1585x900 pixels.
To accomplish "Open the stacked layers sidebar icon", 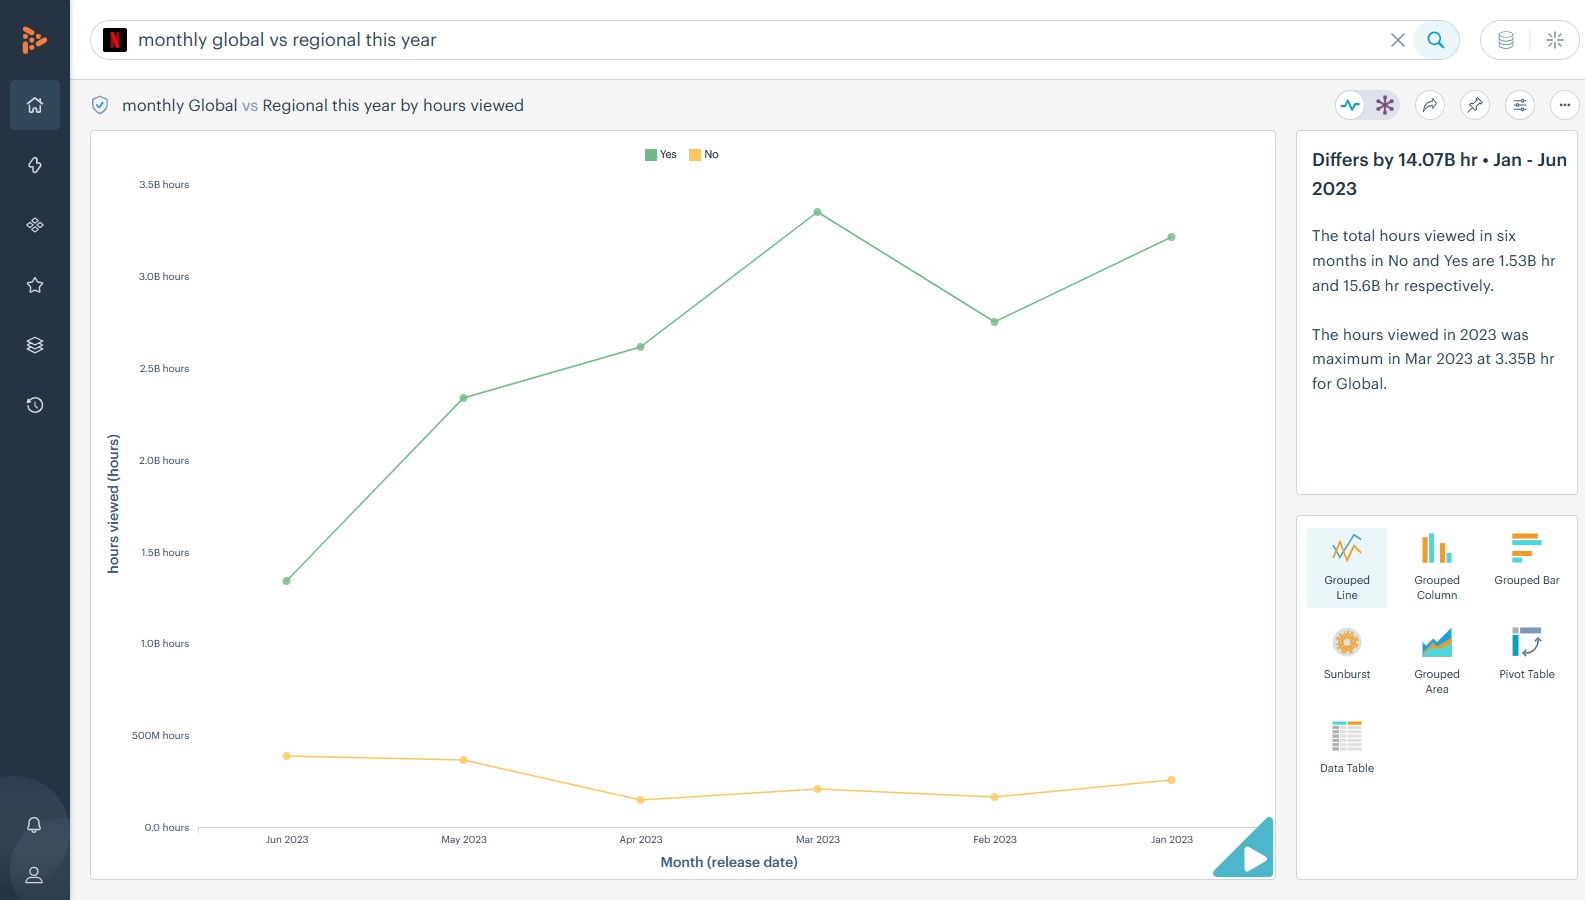I will tap(35, 345).
